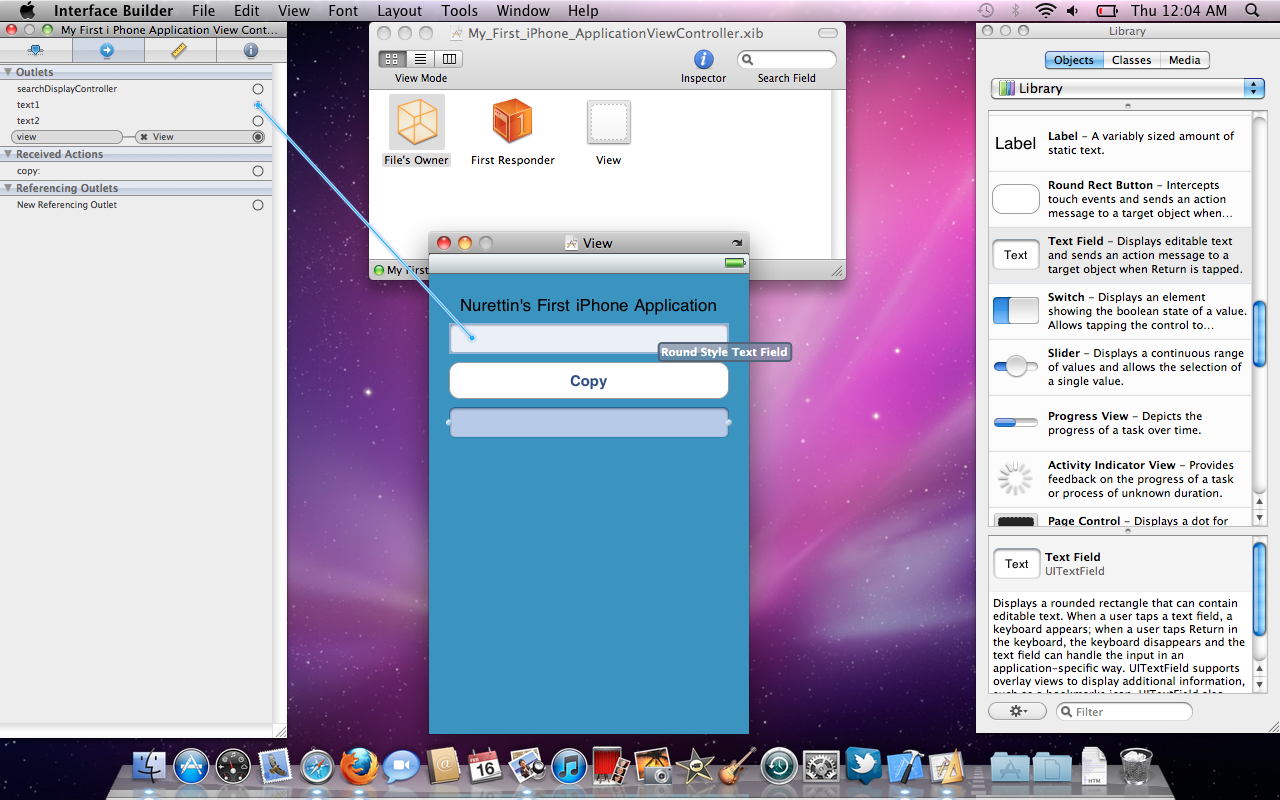Click the first text field in View
This screenshot has height=800, width=1280.
point(589,339)
